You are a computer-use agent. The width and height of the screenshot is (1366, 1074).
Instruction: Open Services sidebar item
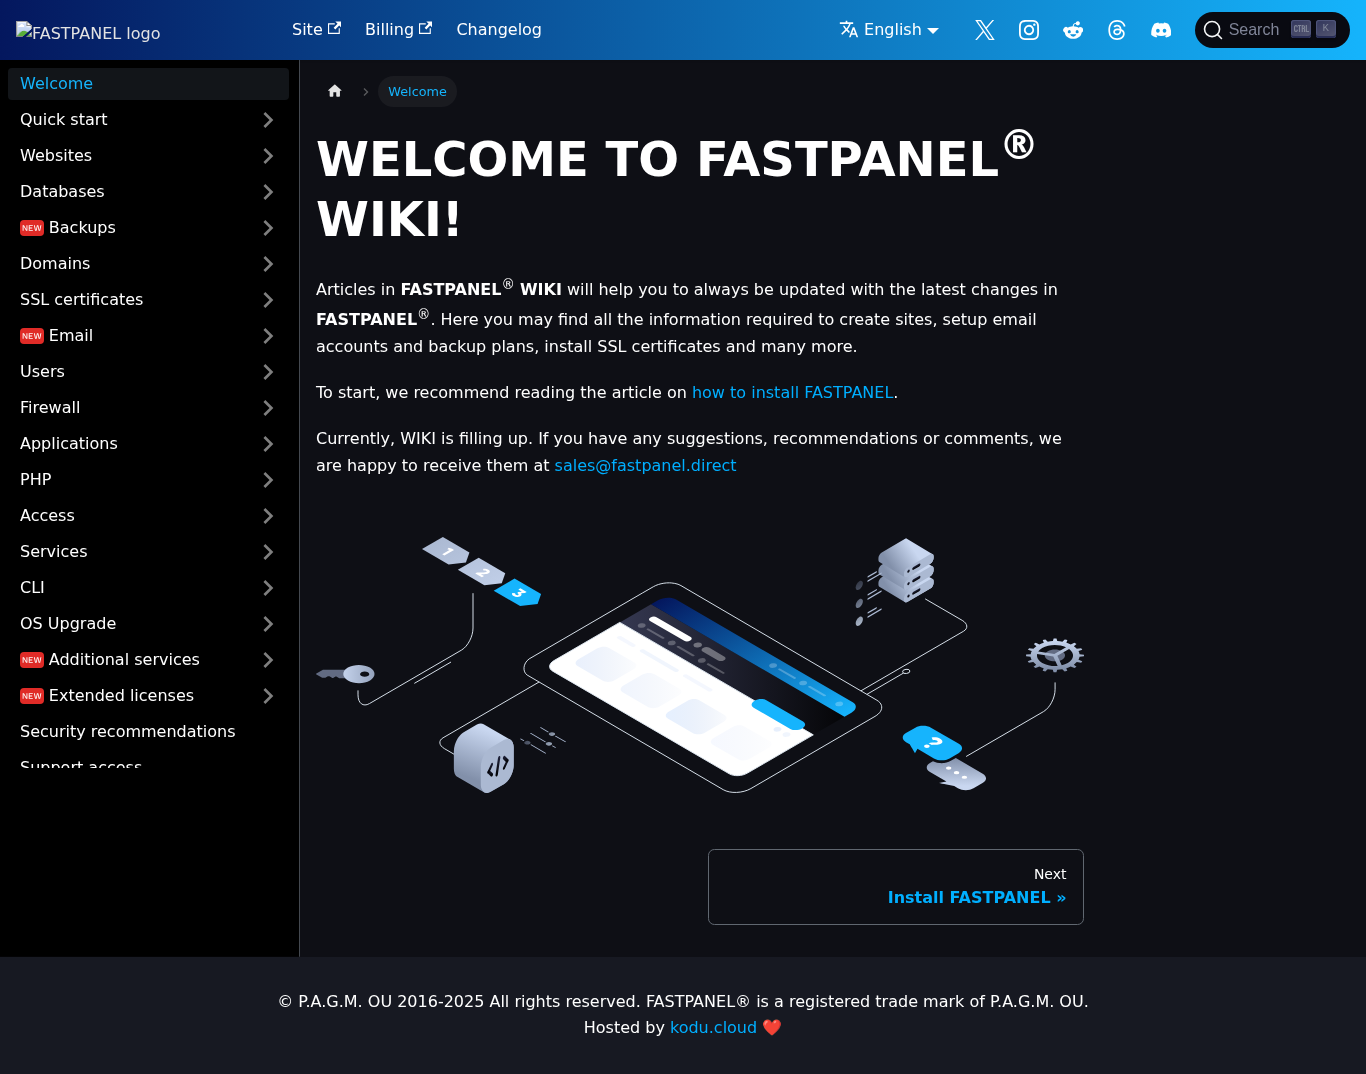pyautogui.click(x=128, y=552)
